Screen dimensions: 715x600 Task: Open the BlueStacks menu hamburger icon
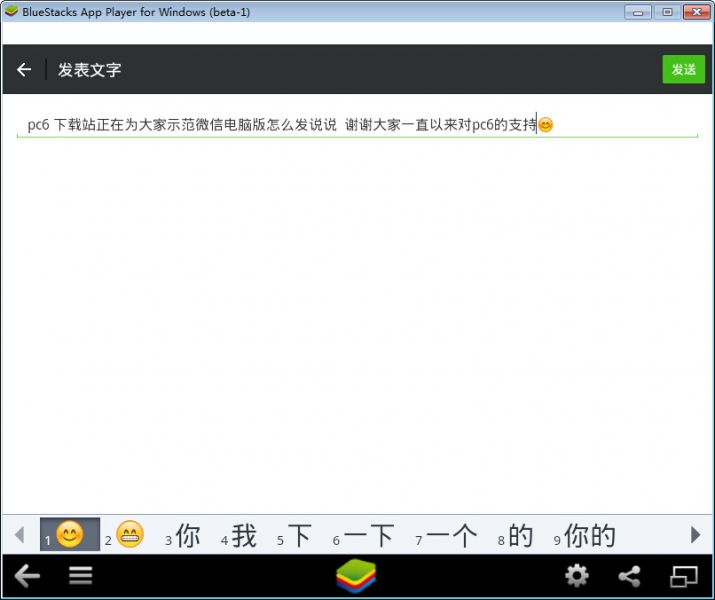coord(81,575)
